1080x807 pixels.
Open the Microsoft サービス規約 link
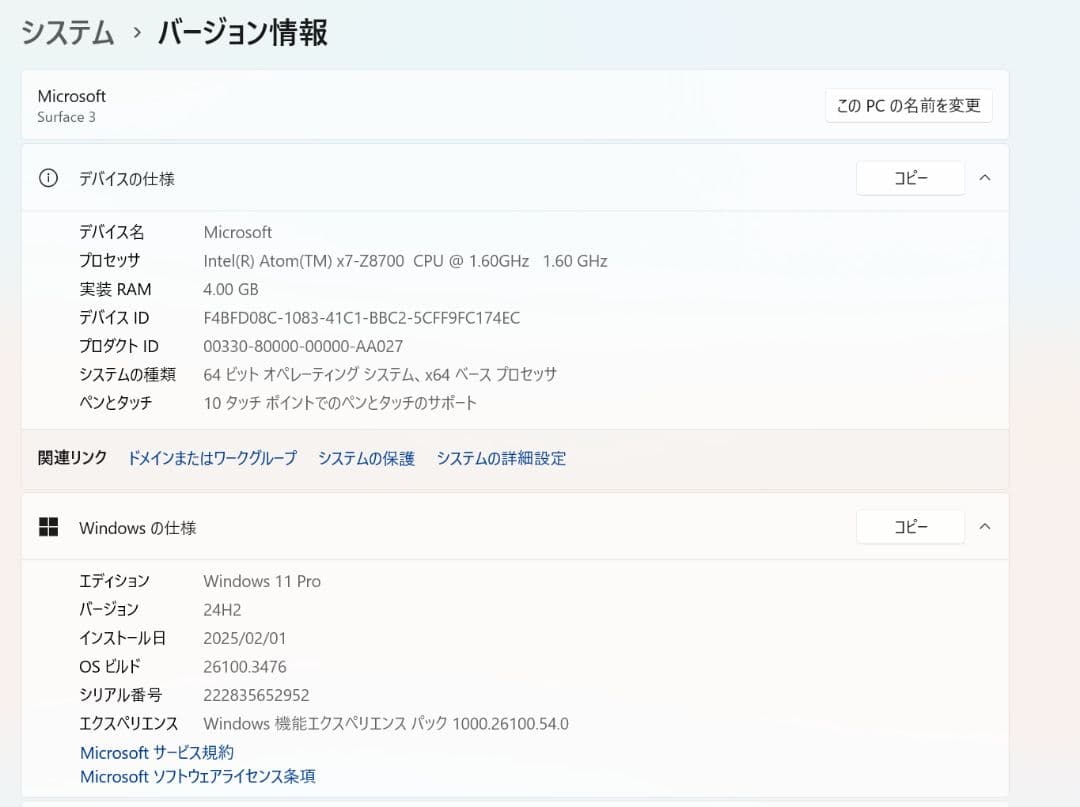click(x=157, y=752)
